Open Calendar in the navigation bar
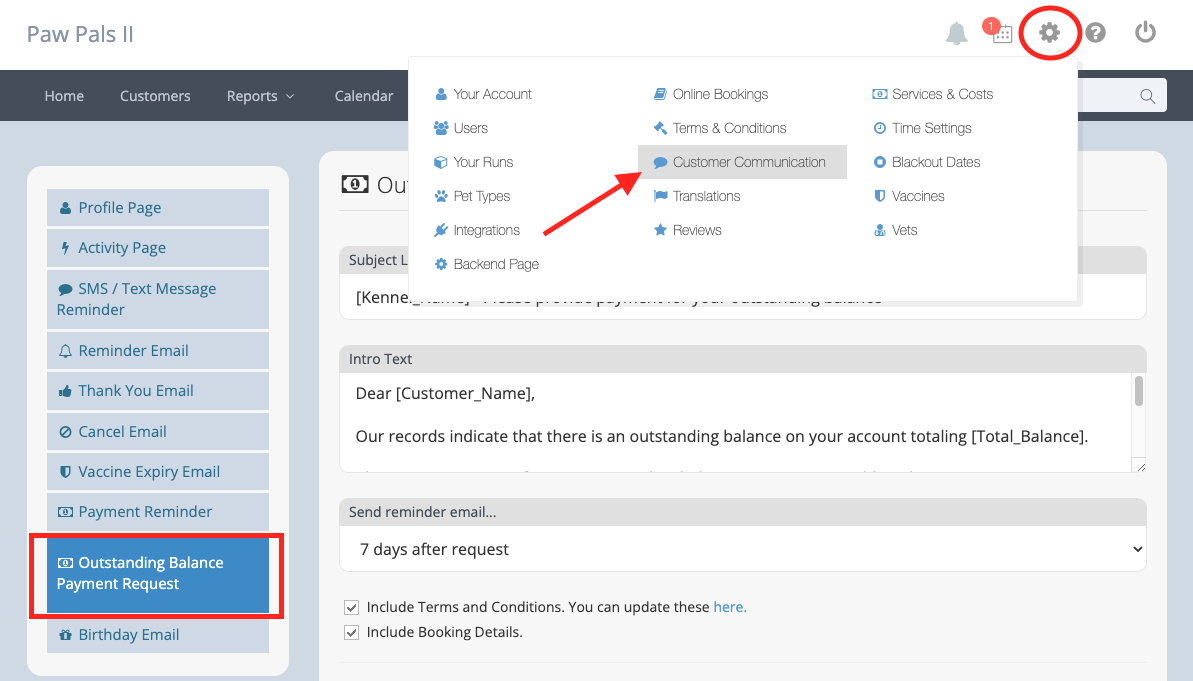Viewport: 1193px width, 681px height. [364, 96]
